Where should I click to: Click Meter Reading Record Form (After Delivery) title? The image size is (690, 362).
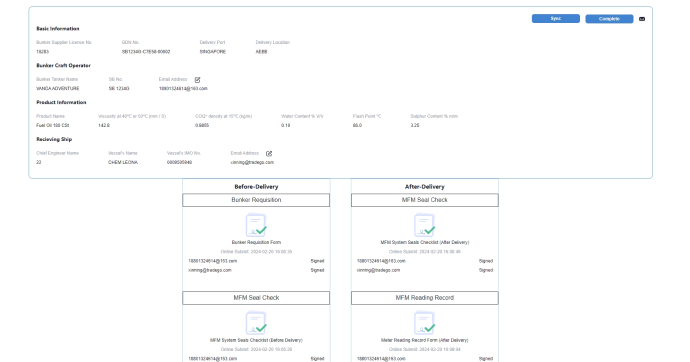click(425, 340)
